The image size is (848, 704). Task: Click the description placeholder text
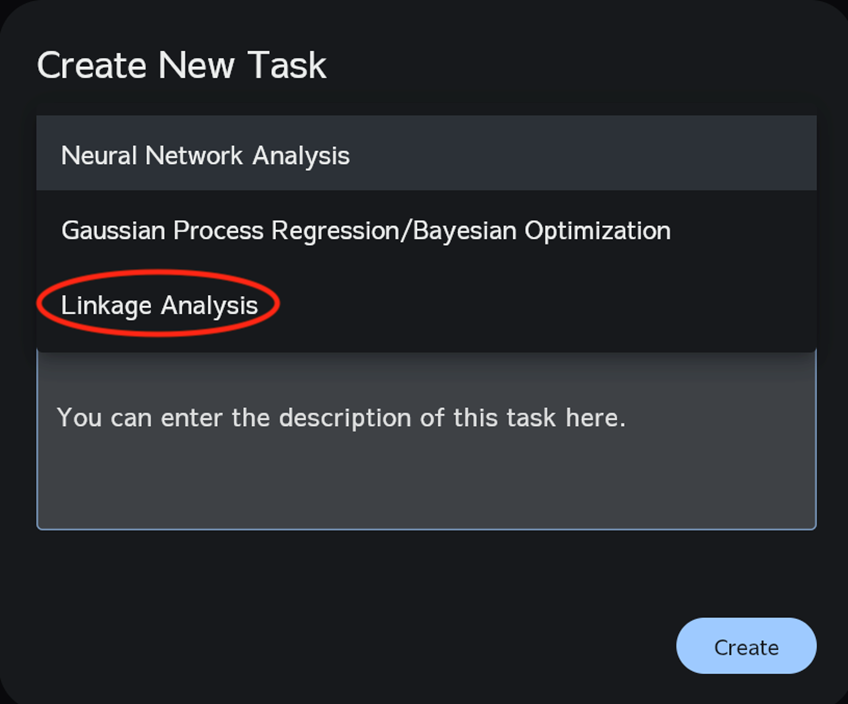(341, 417)
